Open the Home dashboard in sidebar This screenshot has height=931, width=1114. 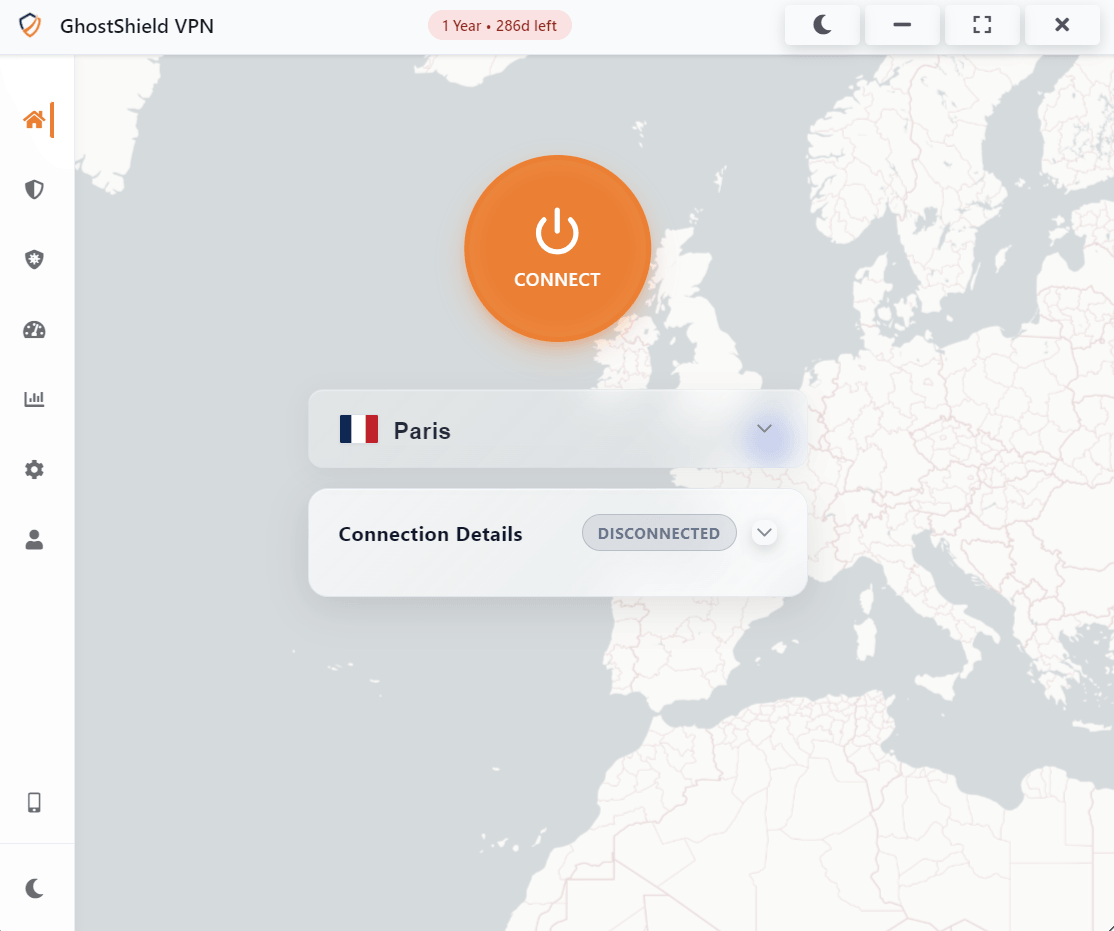pos(34,120)
